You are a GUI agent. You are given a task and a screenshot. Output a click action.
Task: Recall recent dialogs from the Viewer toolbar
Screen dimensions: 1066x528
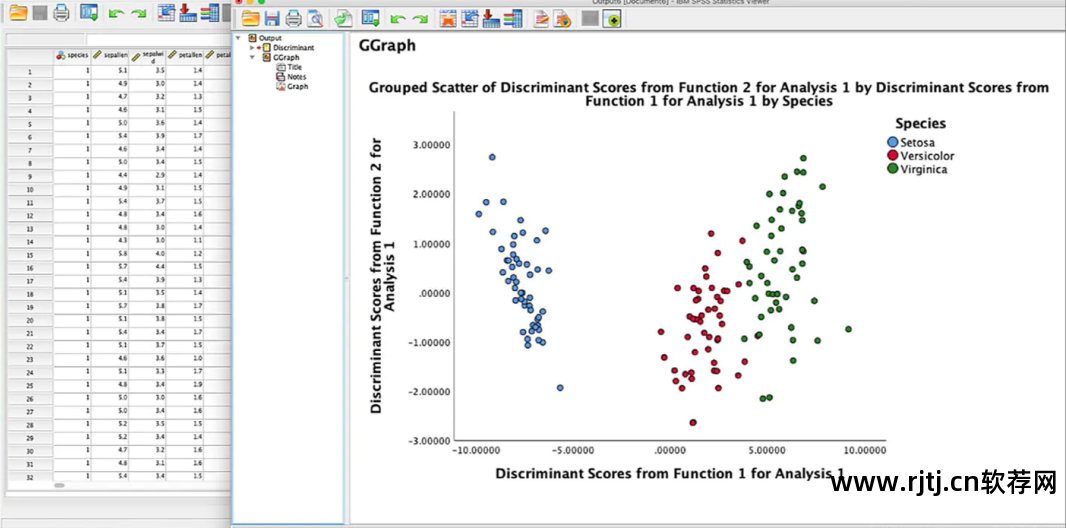[371, 18]
